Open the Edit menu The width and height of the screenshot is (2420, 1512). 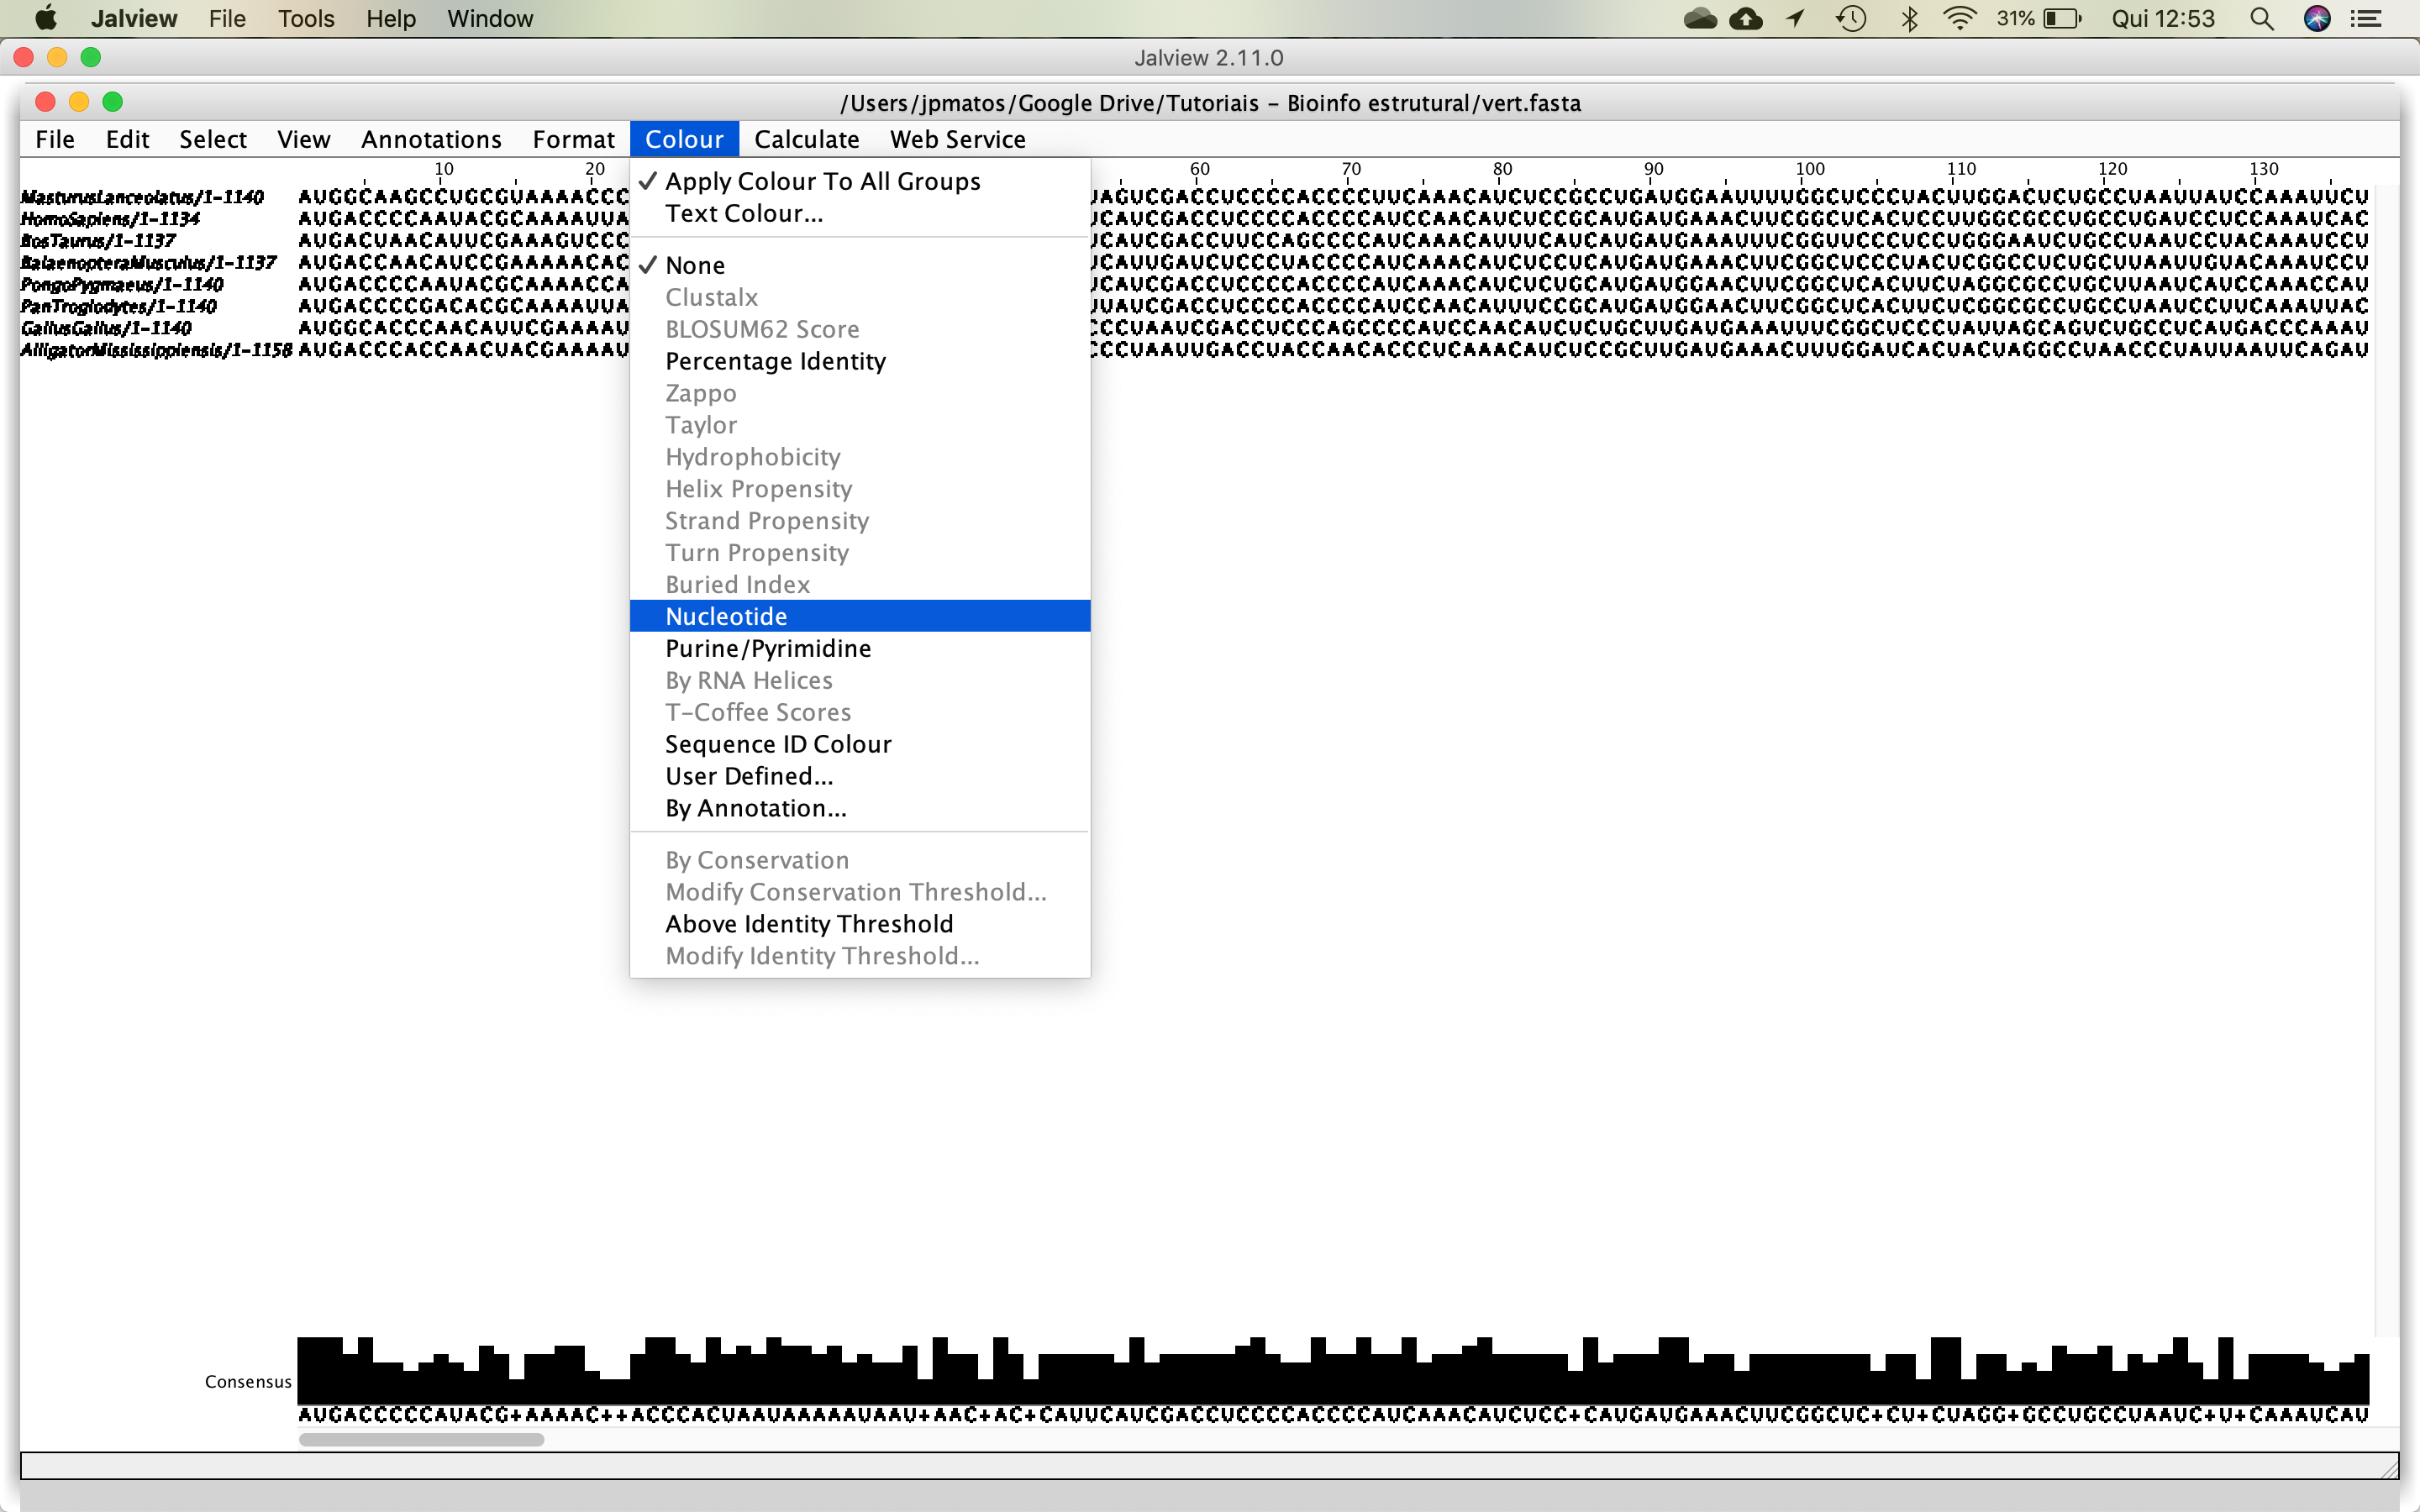coord(127,139)
